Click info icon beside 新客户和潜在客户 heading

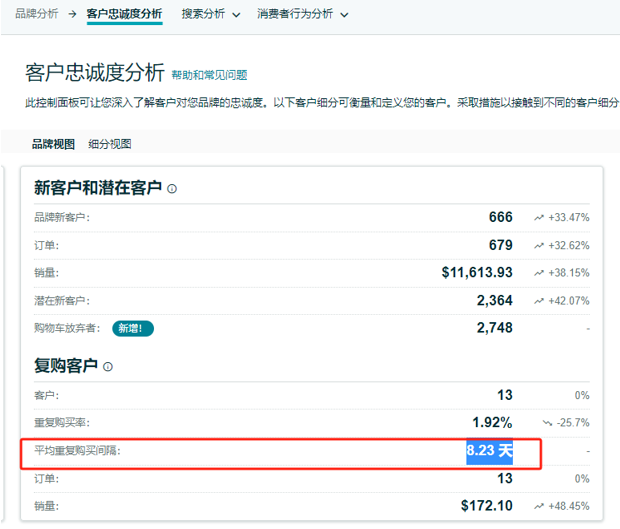(x=173, y=189)
